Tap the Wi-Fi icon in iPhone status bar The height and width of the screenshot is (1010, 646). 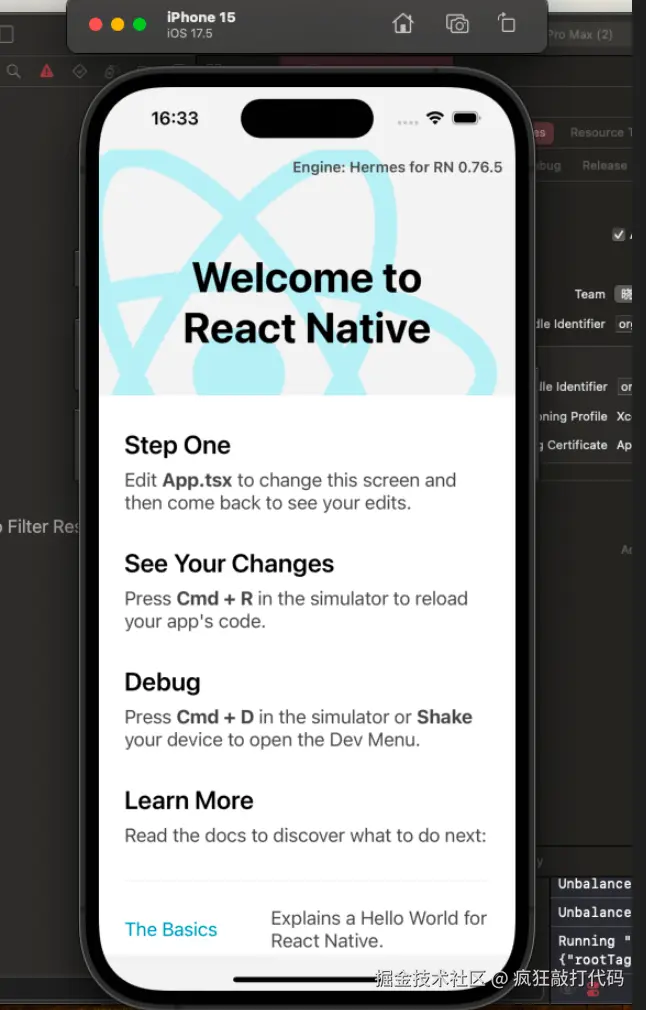[x=435, y=118]
